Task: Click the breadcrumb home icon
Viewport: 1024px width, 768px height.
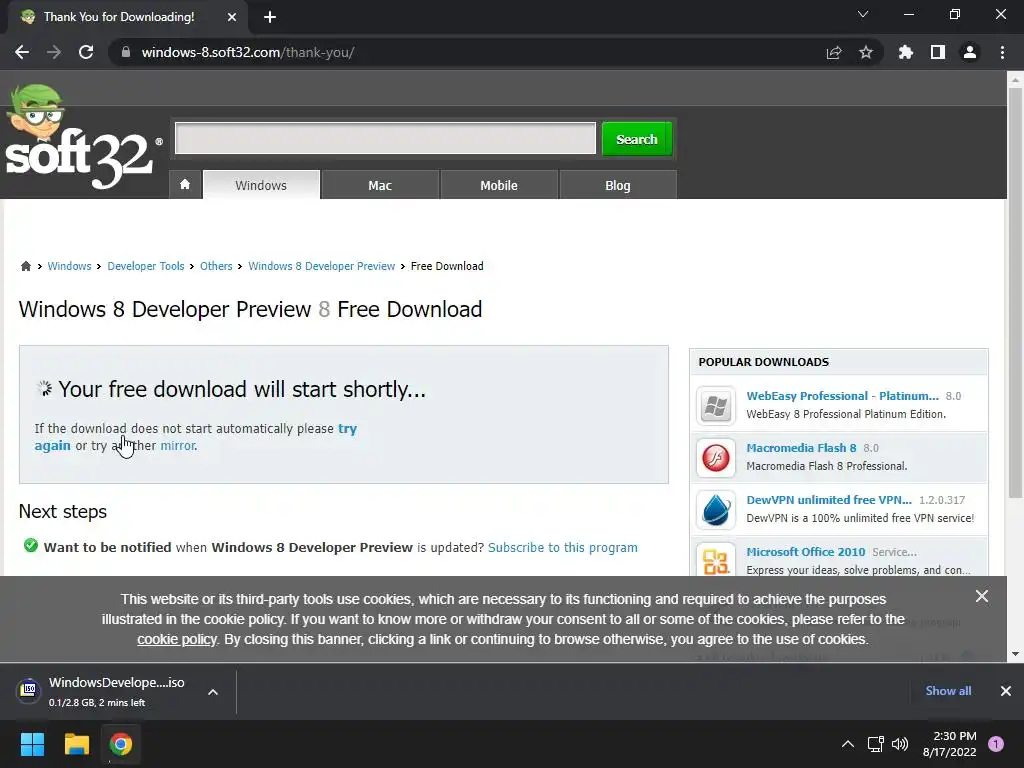Action: tap(26, 266)
